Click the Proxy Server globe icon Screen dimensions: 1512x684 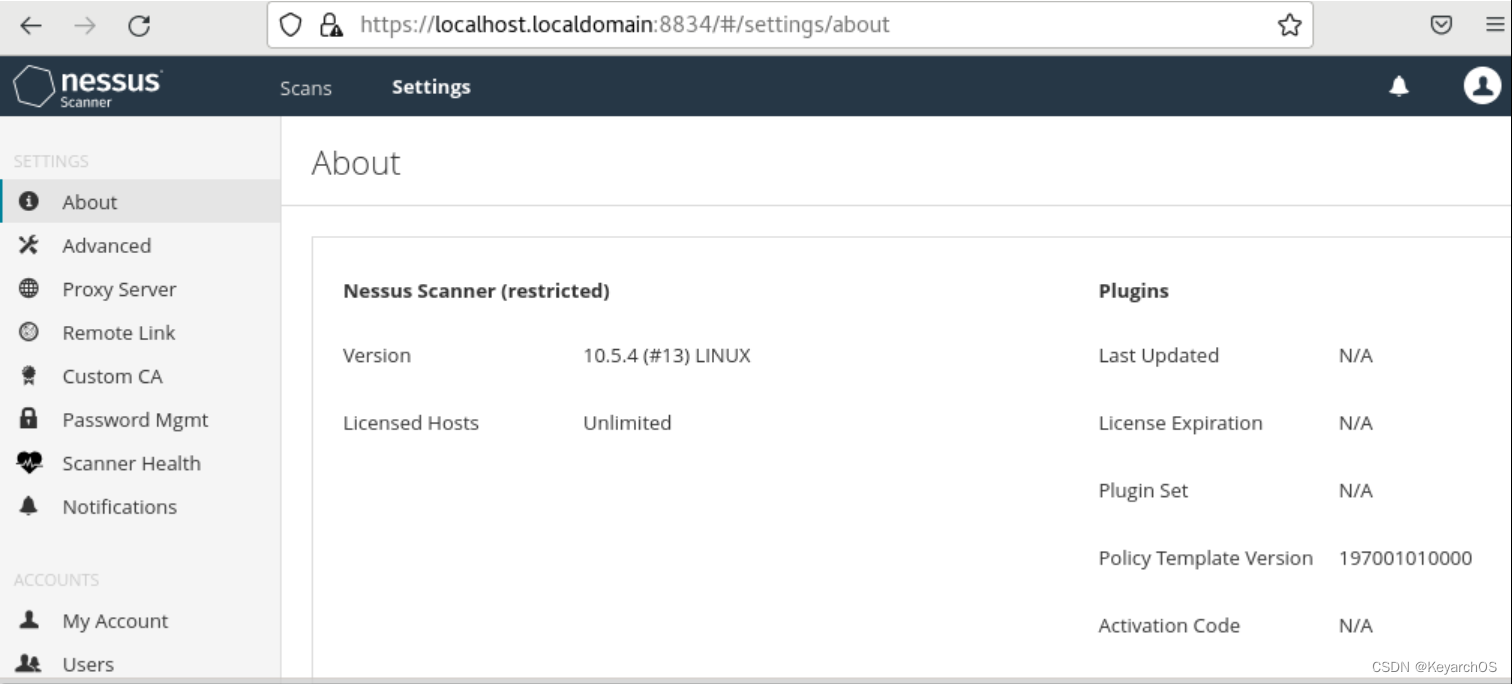click(x=29, y=288)
